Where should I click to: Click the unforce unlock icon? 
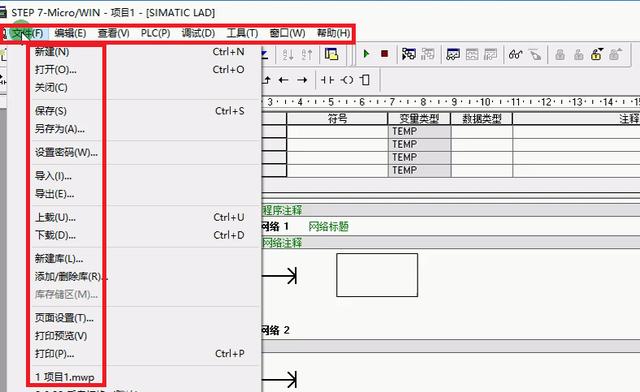578,54
